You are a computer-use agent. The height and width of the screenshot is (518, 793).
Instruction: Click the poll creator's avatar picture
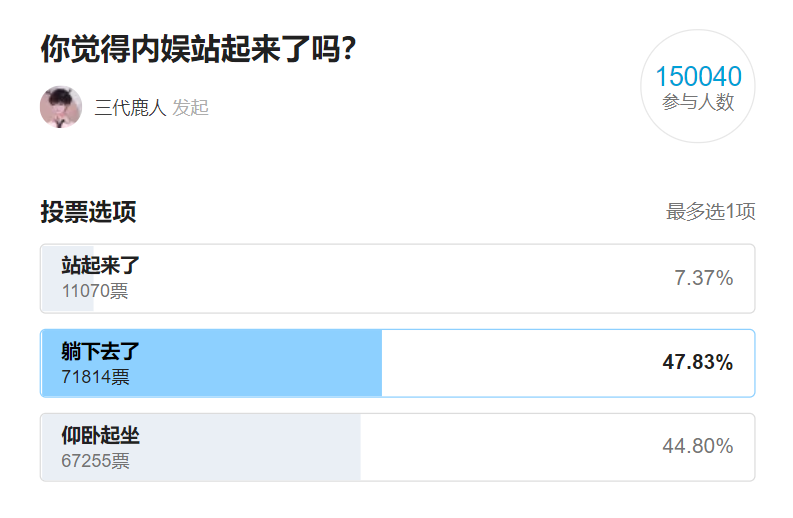(61, 107)
